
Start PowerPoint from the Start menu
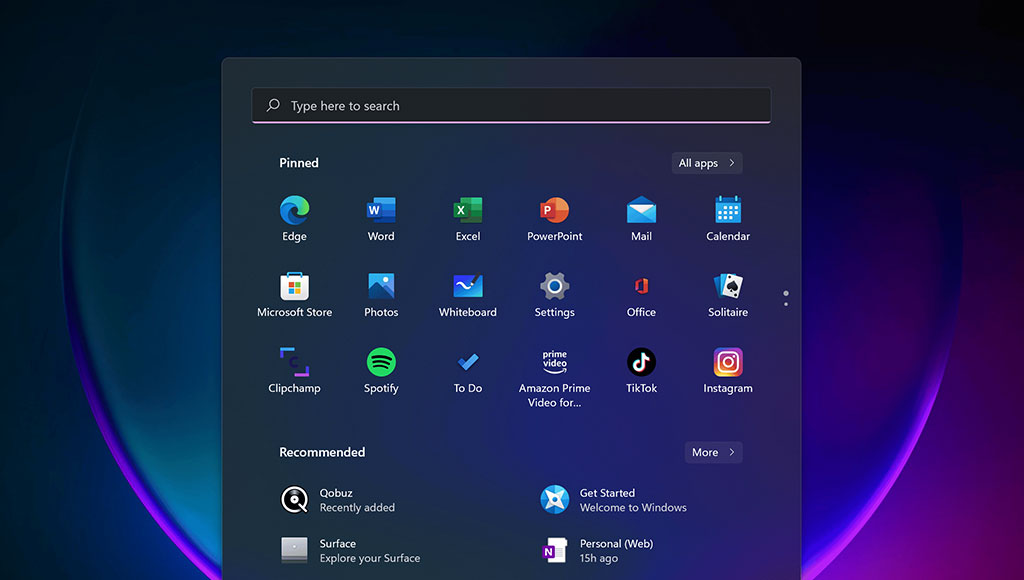click(x=554, y=211)
